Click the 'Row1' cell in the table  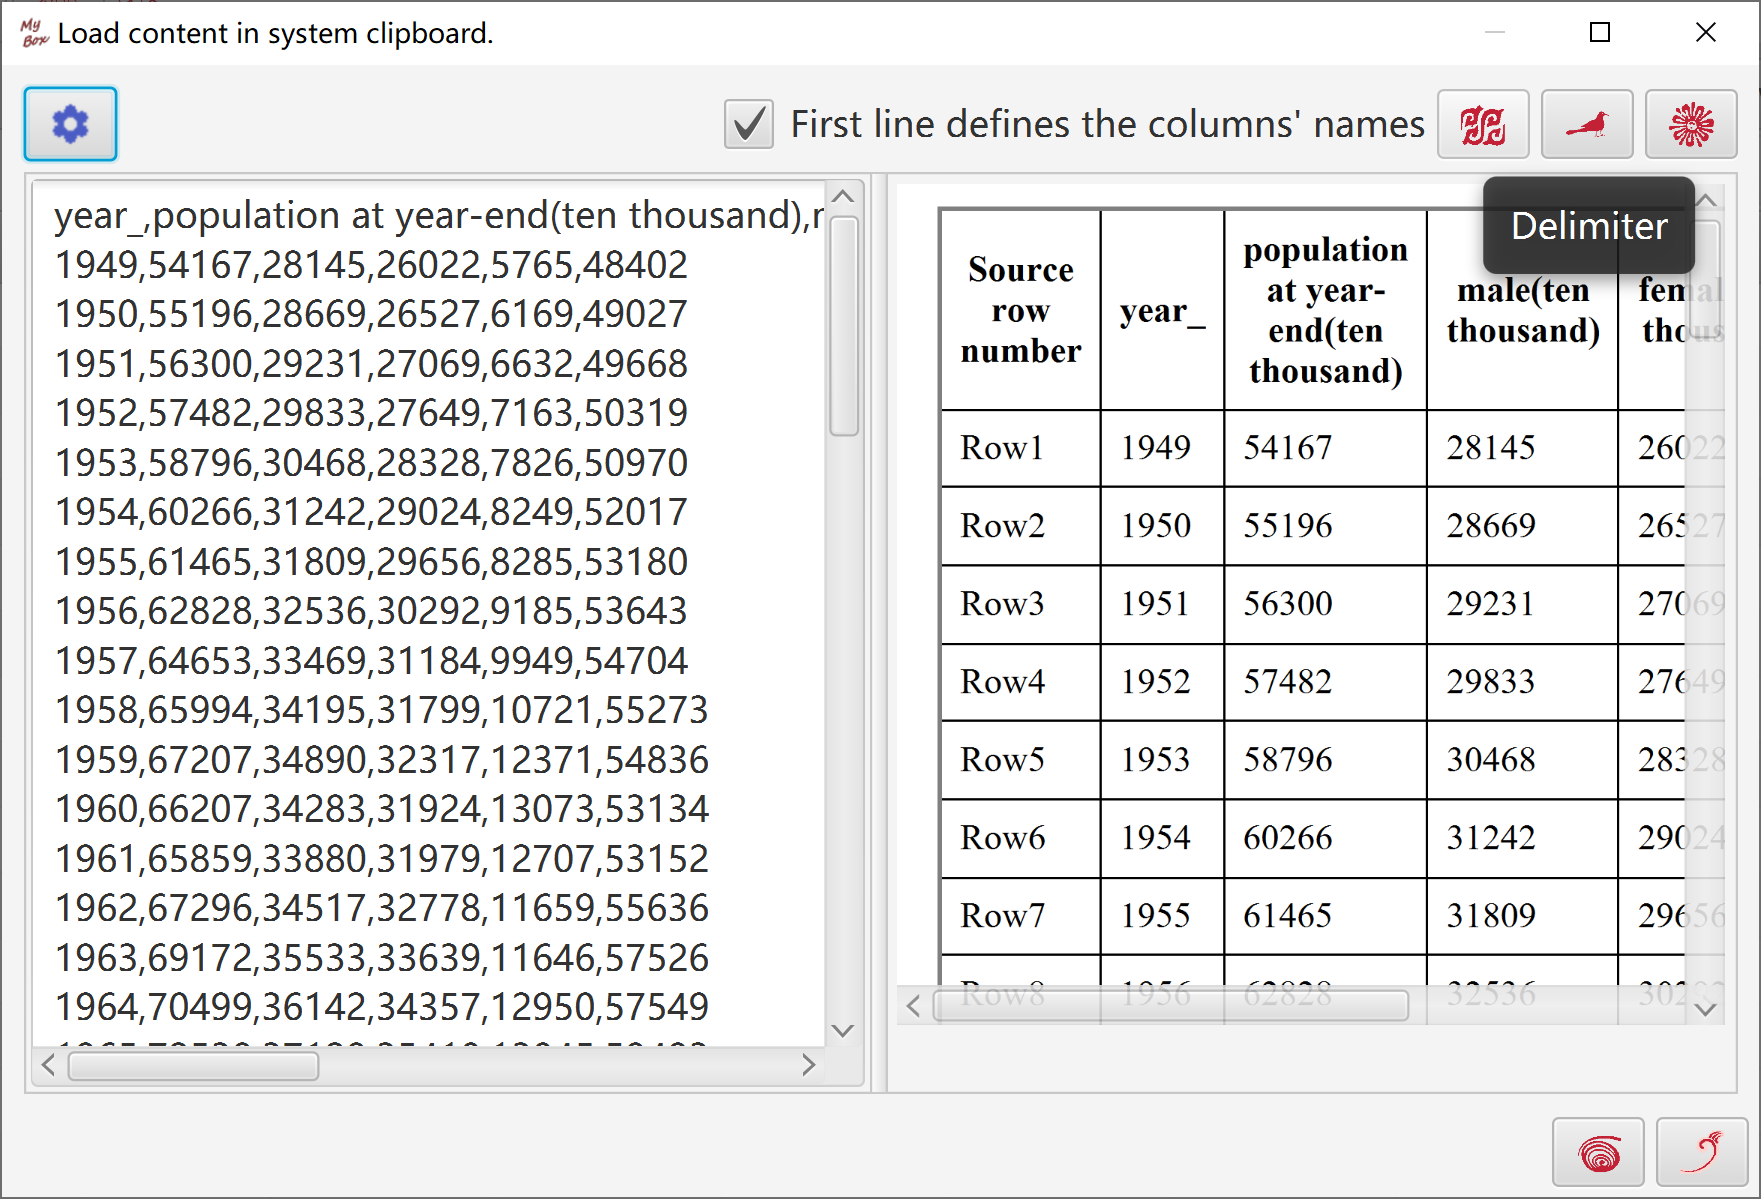point(1020,448)
